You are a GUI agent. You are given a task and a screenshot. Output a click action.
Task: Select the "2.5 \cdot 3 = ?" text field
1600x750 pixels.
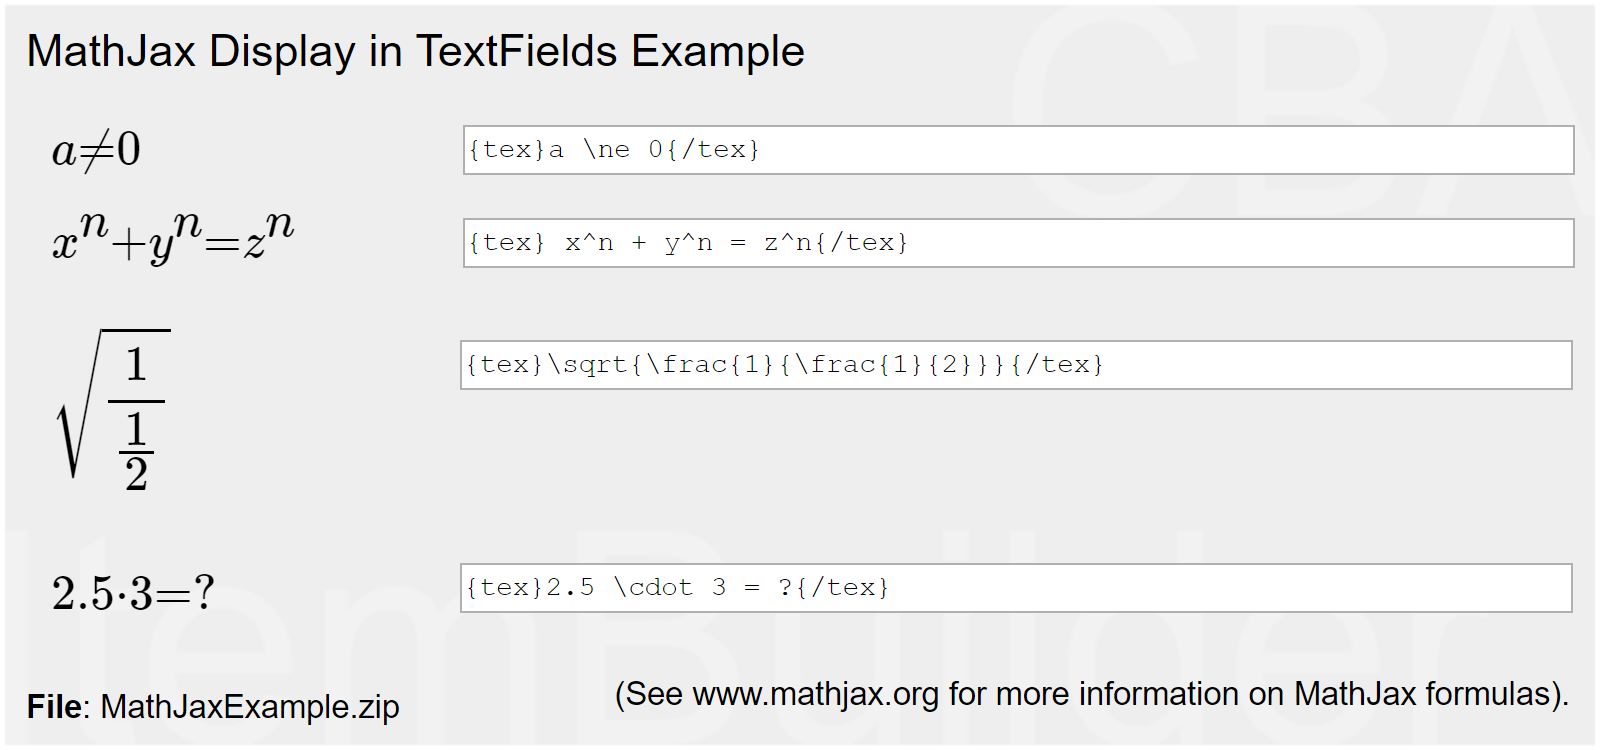tap(1016, 588)
